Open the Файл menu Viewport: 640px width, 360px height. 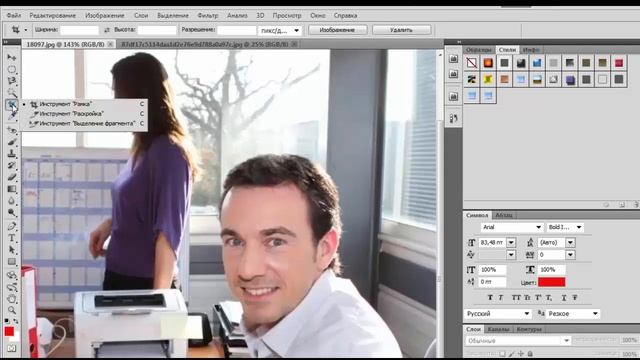pos(14,16)
